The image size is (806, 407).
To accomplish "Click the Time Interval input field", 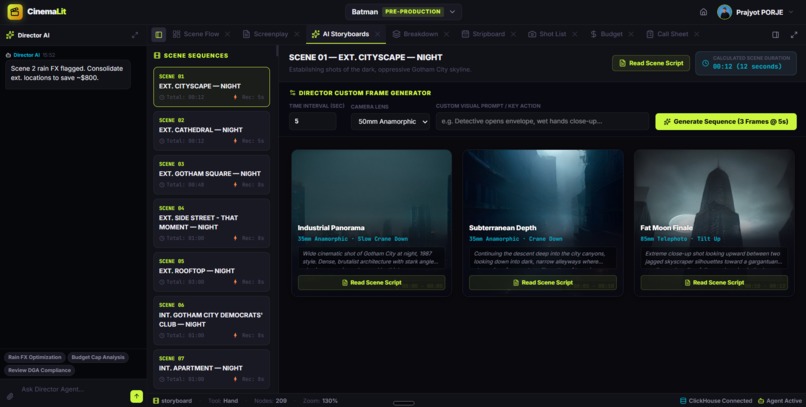I will click(x=313, y=121).
